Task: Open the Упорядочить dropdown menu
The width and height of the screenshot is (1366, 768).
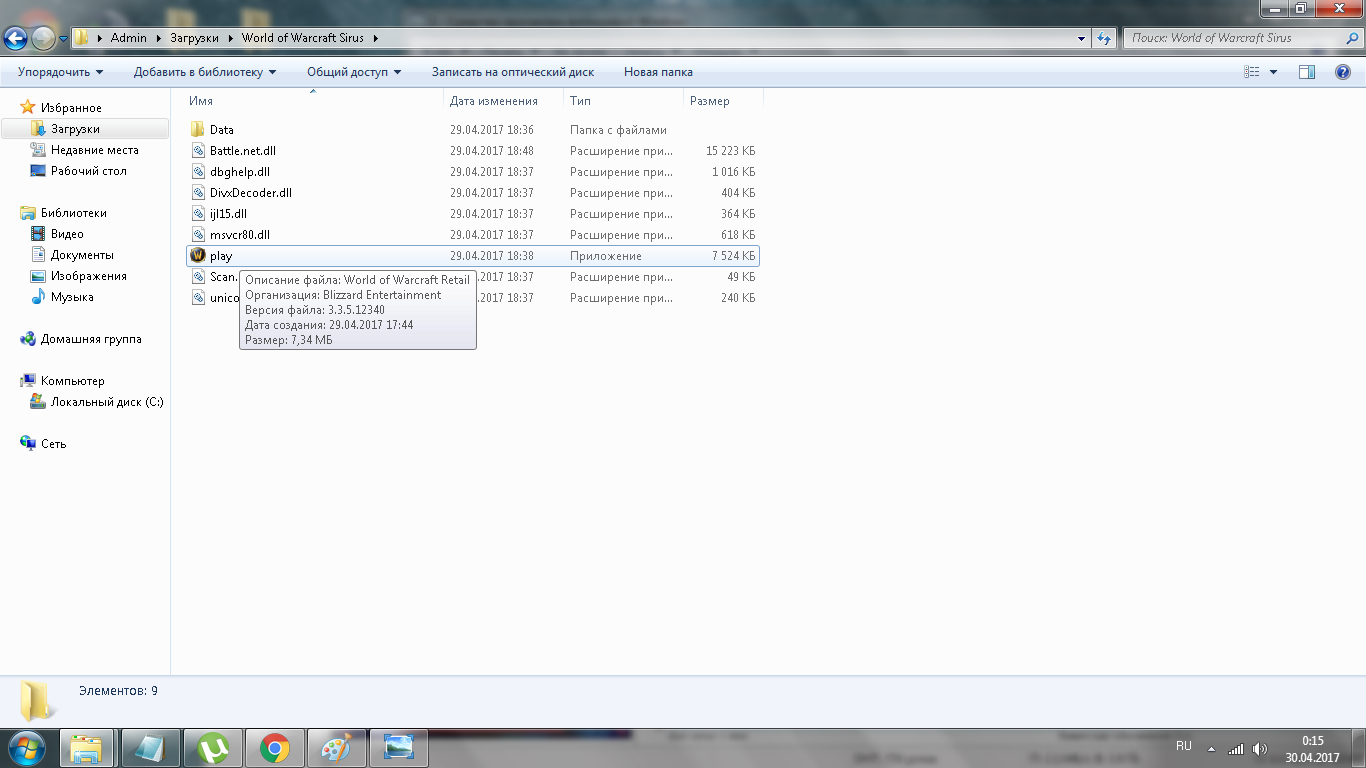Action: point(60,72)
